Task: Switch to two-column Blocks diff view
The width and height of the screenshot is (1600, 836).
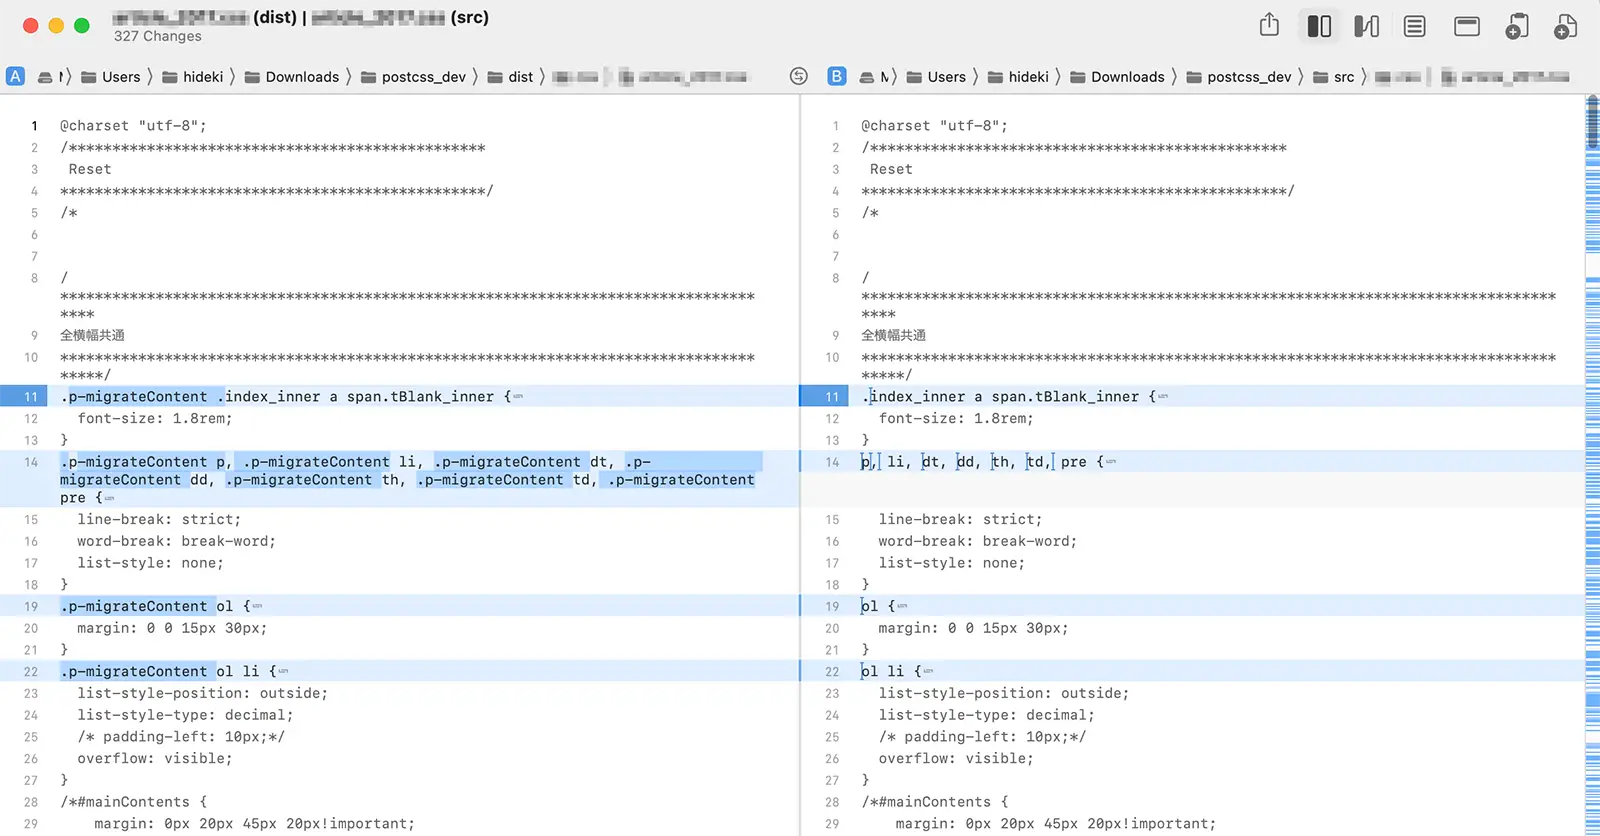Action: point(1319,26)
